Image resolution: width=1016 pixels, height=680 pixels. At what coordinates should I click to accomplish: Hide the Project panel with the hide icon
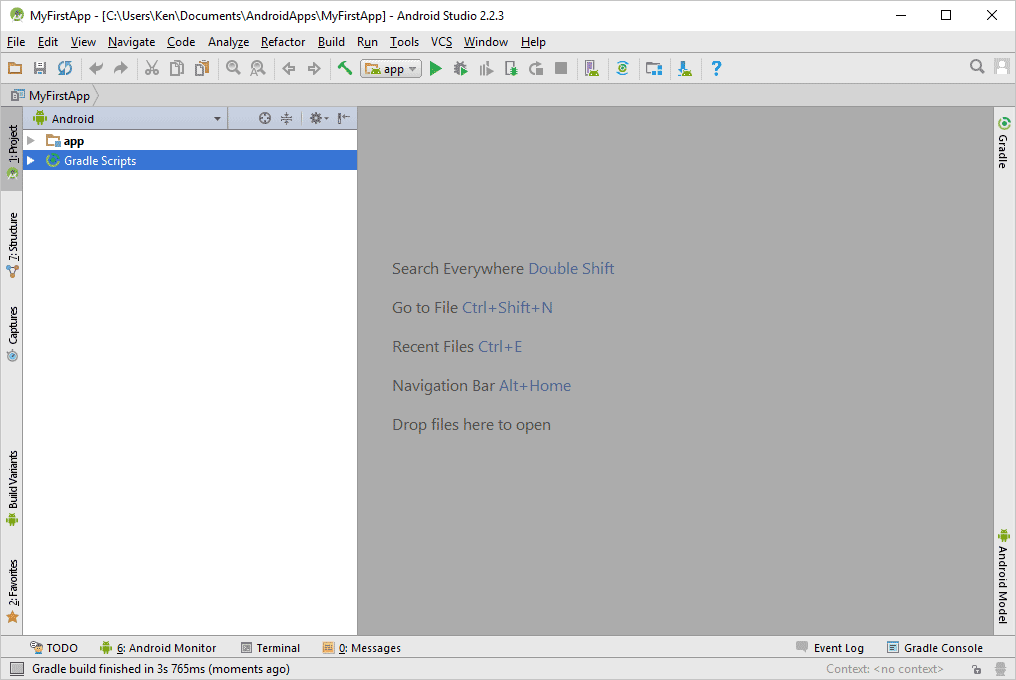(x=343, y=118)
